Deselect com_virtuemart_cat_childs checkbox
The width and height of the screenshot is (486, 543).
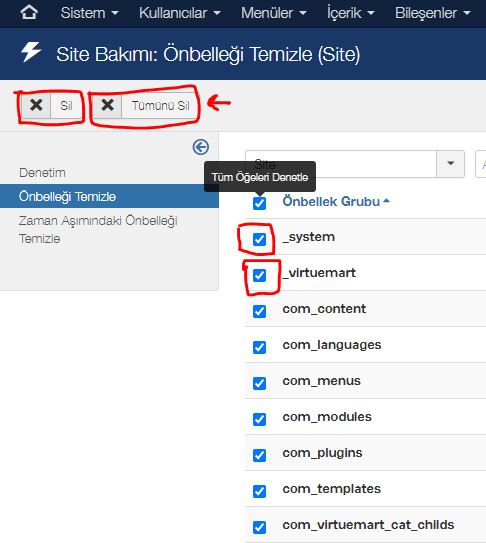(x=259, y=527)
